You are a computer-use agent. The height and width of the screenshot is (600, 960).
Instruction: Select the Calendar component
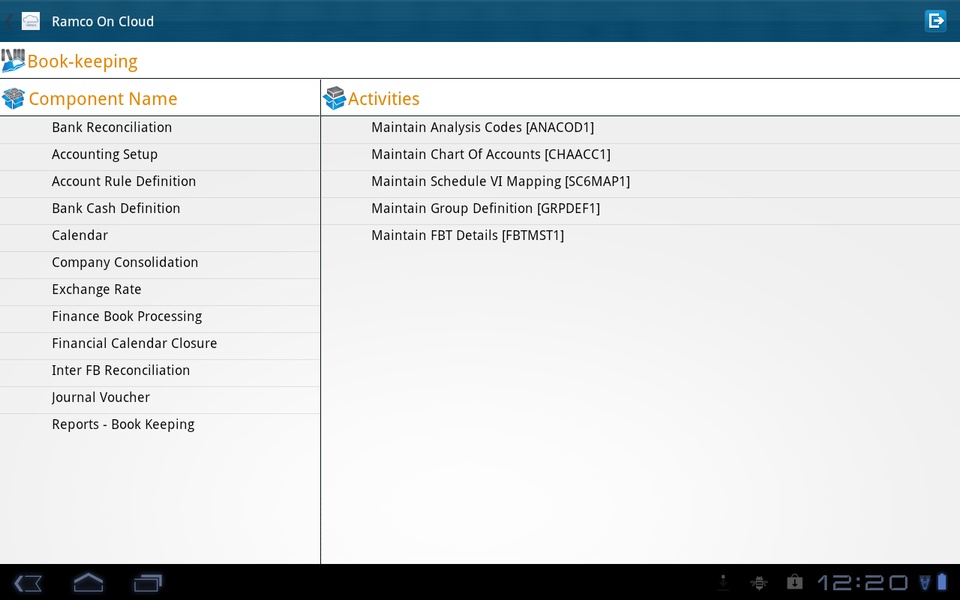click(x=160, y=238)
